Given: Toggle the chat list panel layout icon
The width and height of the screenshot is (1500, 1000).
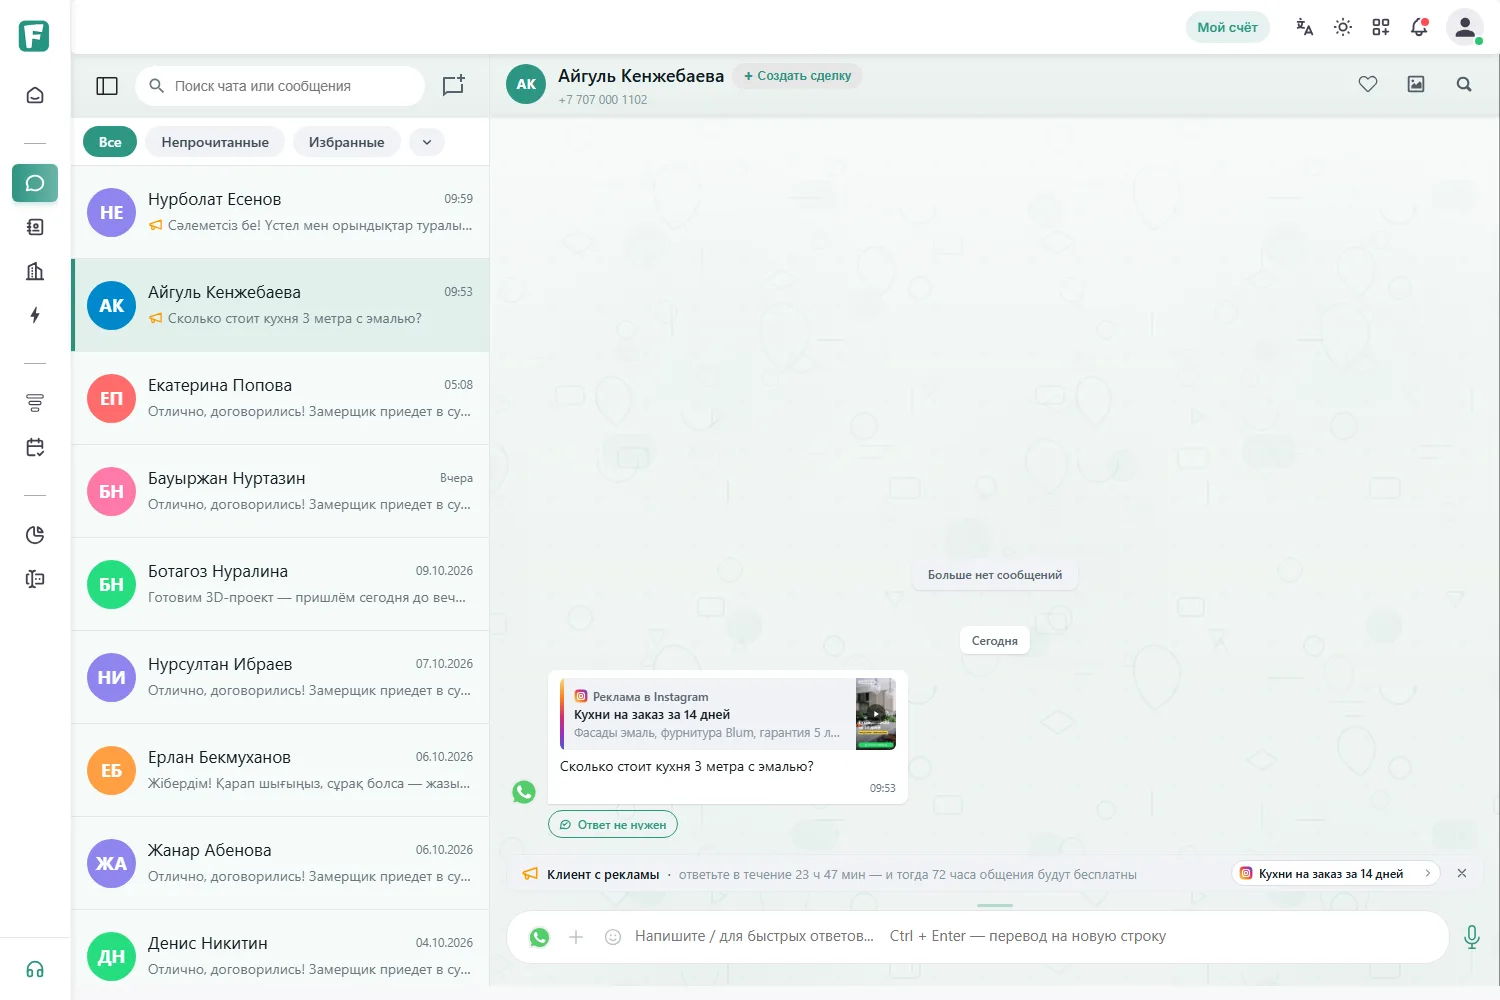Looking at the screenshot, I should click(x=107, y=86).
